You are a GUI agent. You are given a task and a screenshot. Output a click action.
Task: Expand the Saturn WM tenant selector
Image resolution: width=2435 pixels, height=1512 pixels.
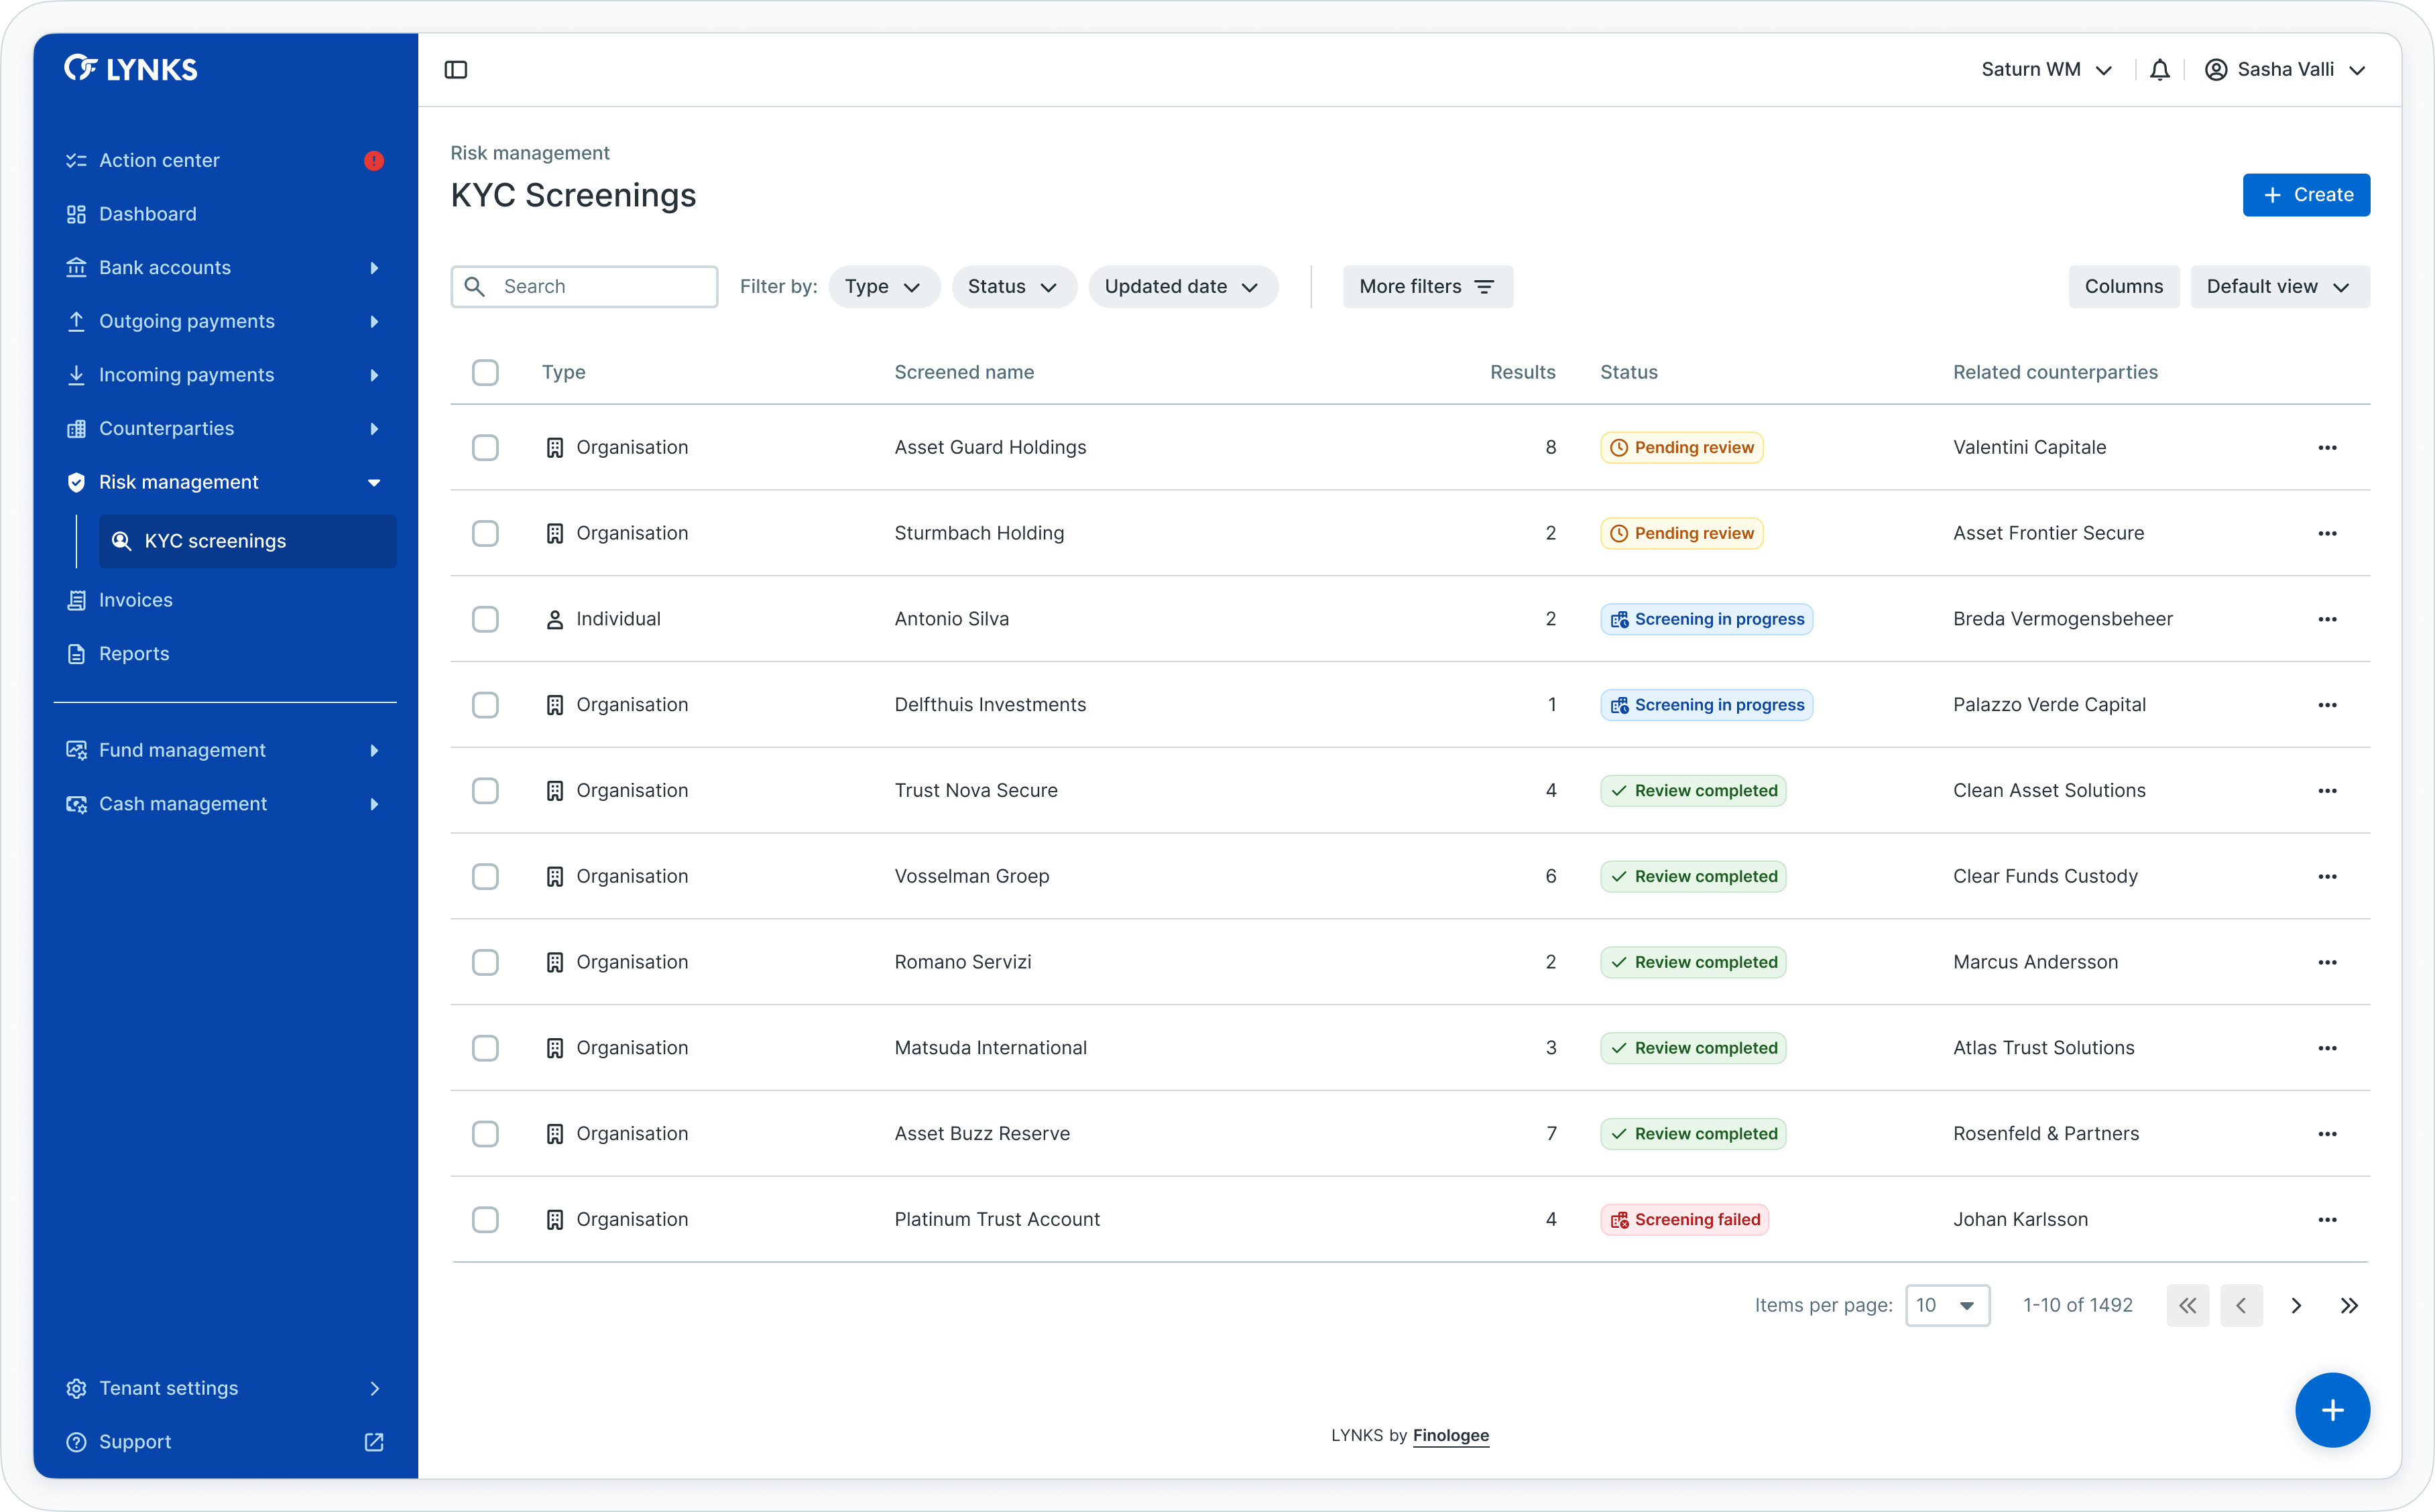click(2046, 70)
